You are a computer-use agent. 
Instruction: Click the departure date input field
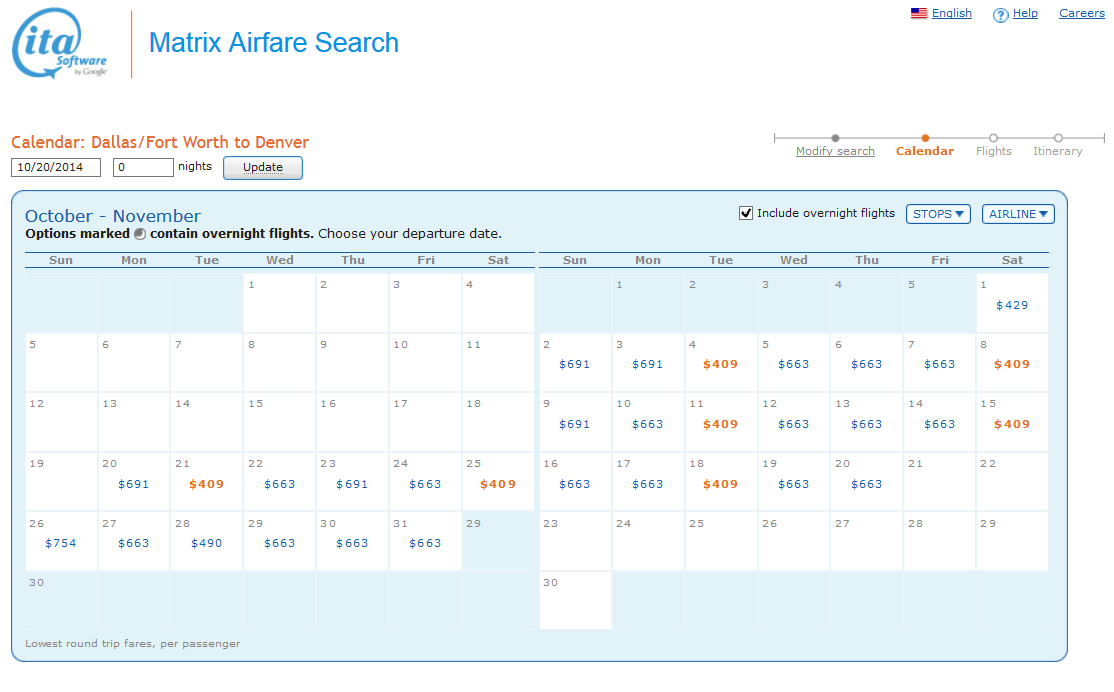pos(56,167)
